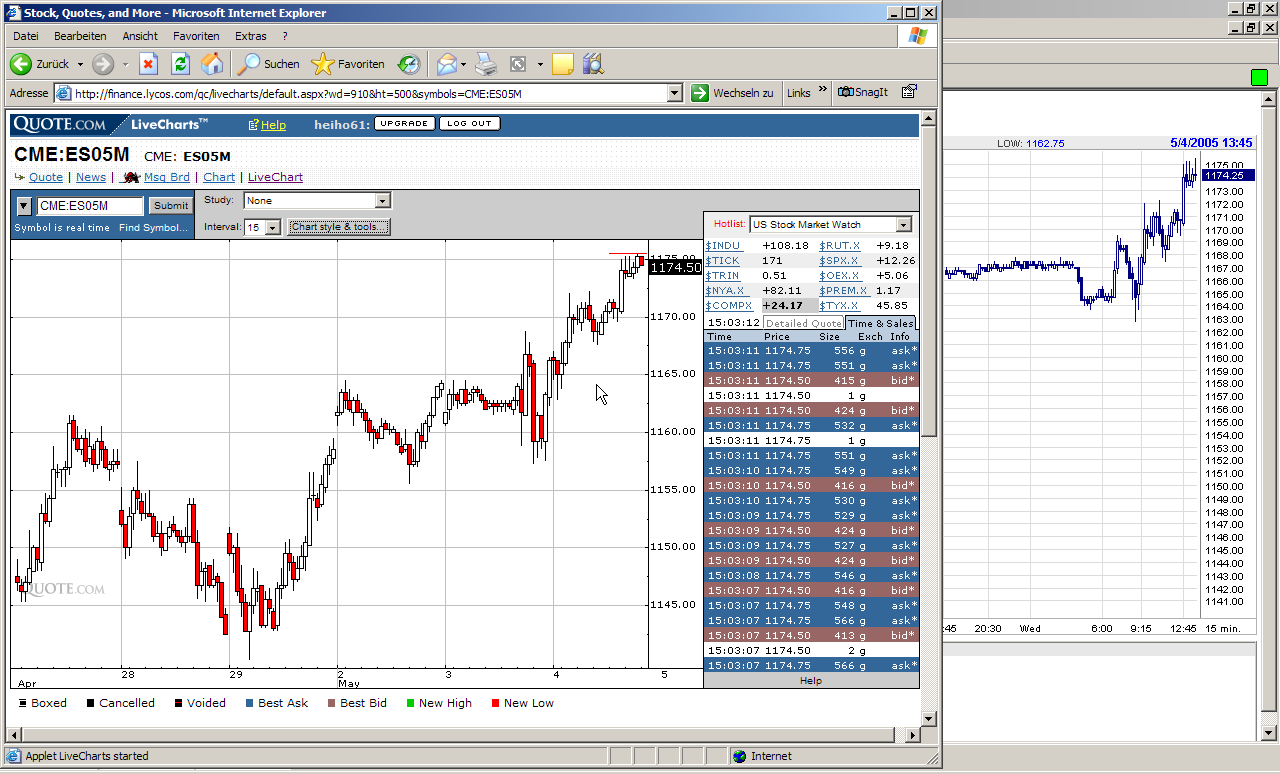Go to the Home page icon
Screen dimensions: 1280x774
[212, 64]
